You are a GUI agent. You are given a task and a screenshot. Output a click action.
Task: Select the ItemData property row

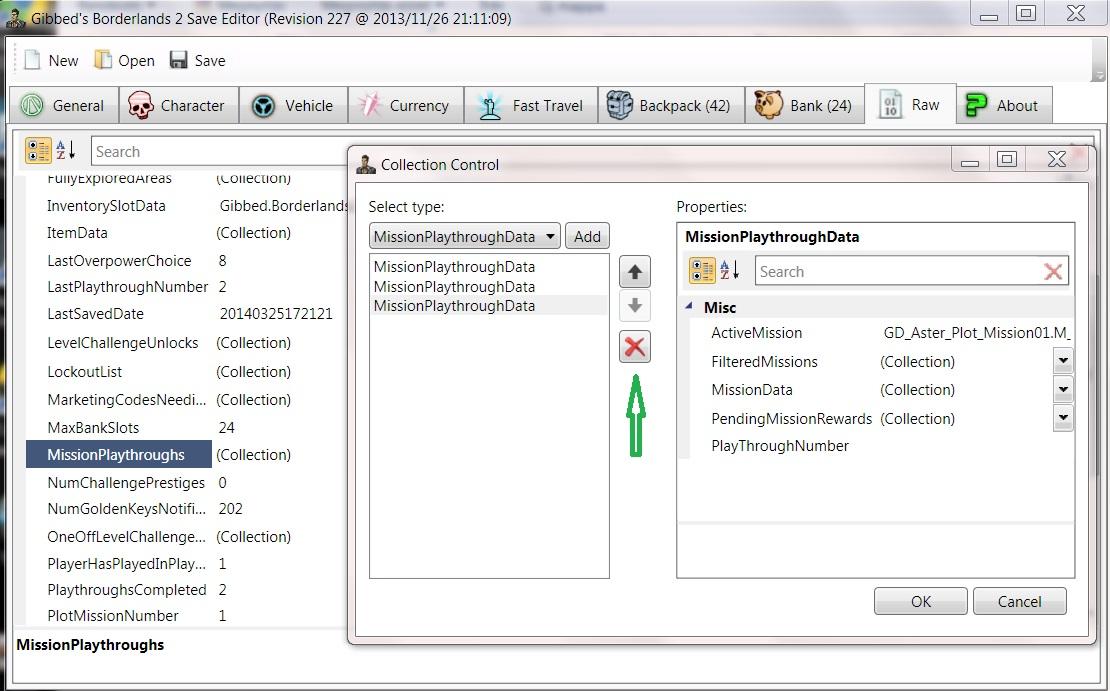pyautogui.click(x=187, y=233)
